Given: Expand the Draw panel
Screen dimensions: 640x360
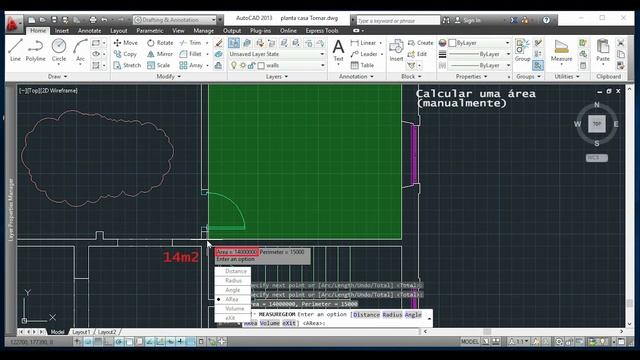Looking at the screenshot, I should 58,76.
